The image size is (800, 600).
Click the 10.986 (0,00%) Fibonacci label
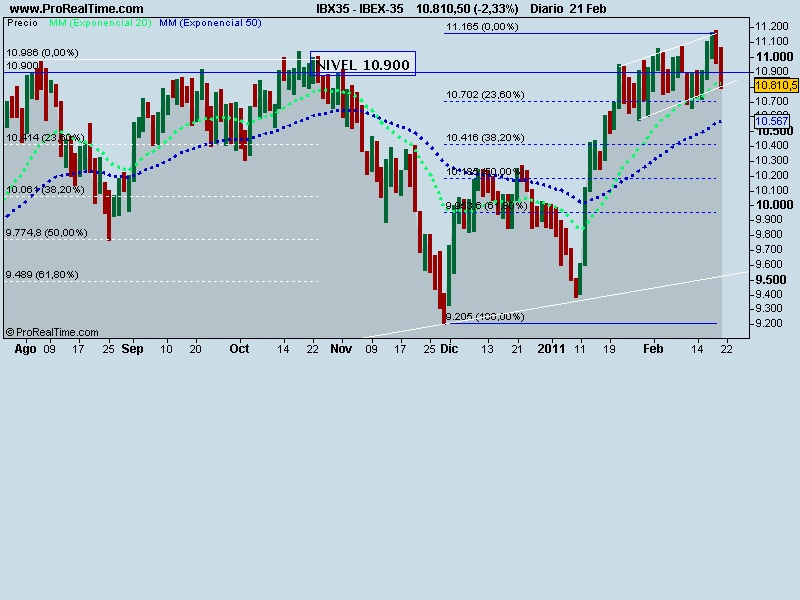tap(42, 53)
